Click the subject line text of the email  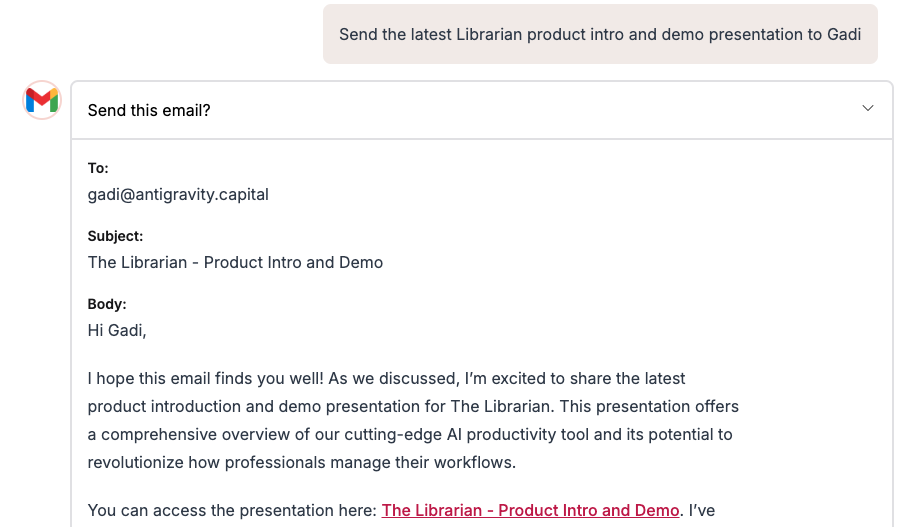point(235,262)
